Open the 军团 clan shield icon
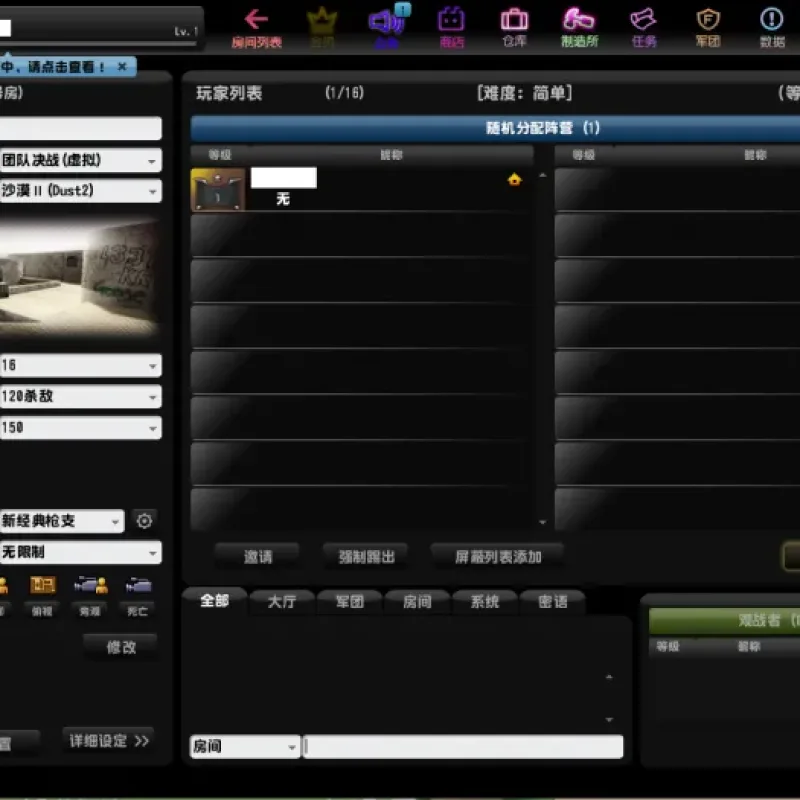 pos(708,20)
